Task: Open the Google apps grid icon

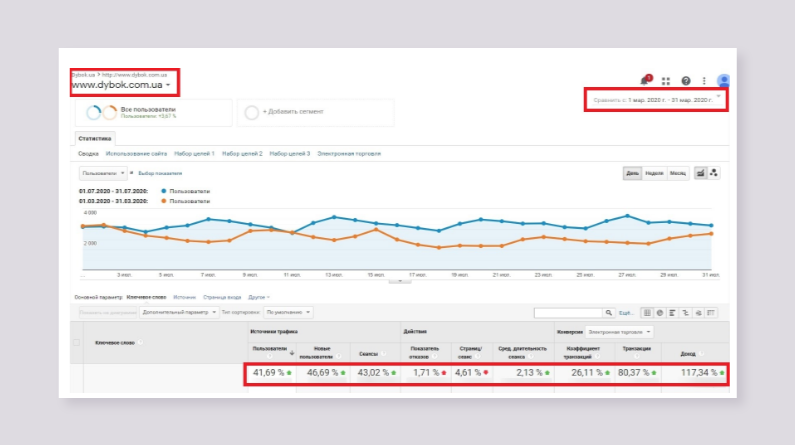Action: pyautogui.click(x=666, y=81)
